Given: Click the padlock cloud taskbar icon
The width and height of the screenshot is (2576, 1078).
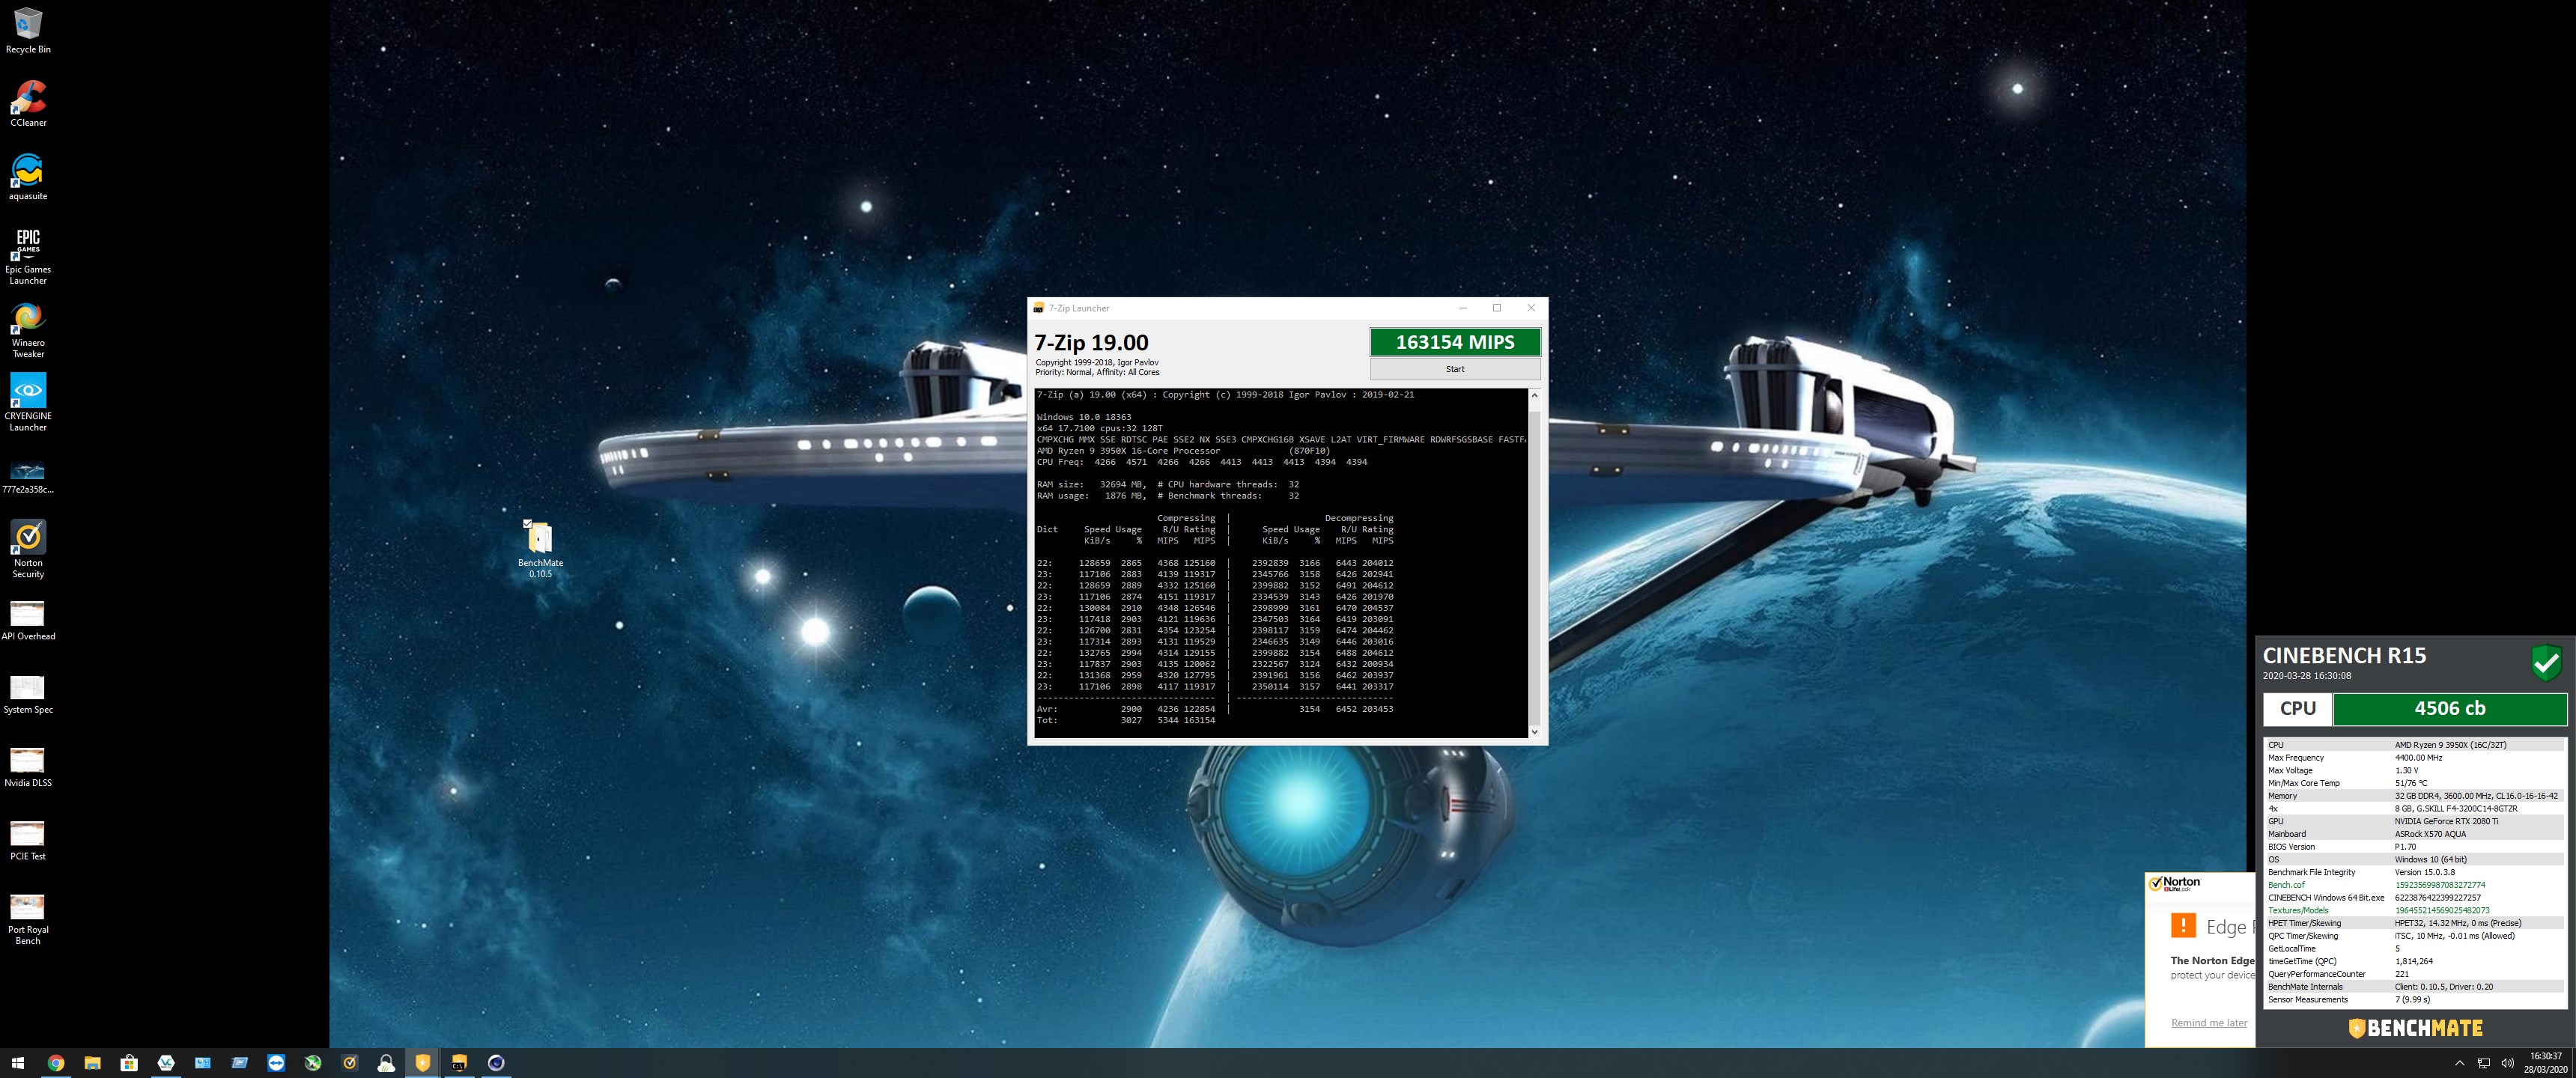Looking at the screenshot, I should point(386,1063).
